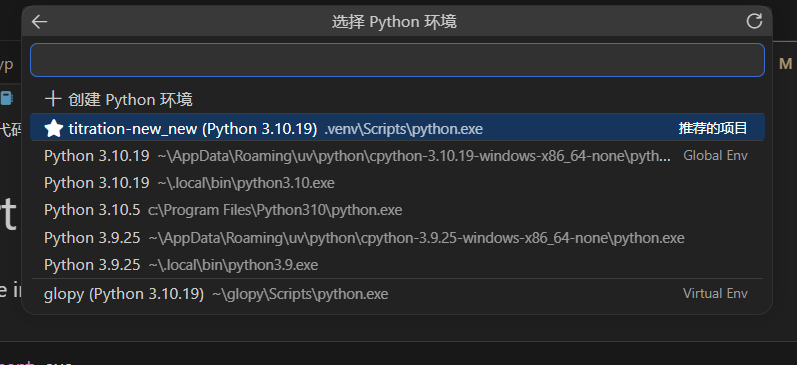797x365 pixels.
Task: Click the M badge behind the picker
Action: click(785, 64)
